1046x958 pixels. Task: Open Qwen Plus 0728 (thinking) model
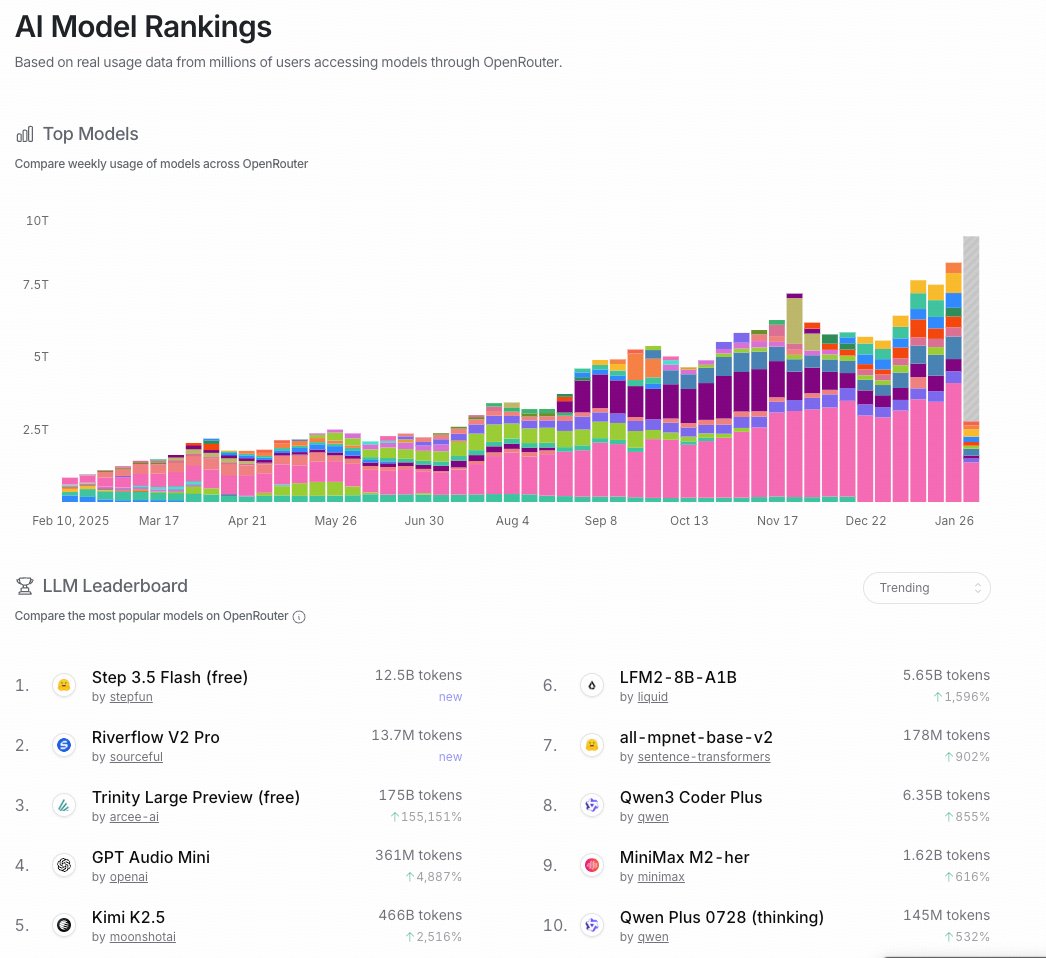(x=721, y=917)
